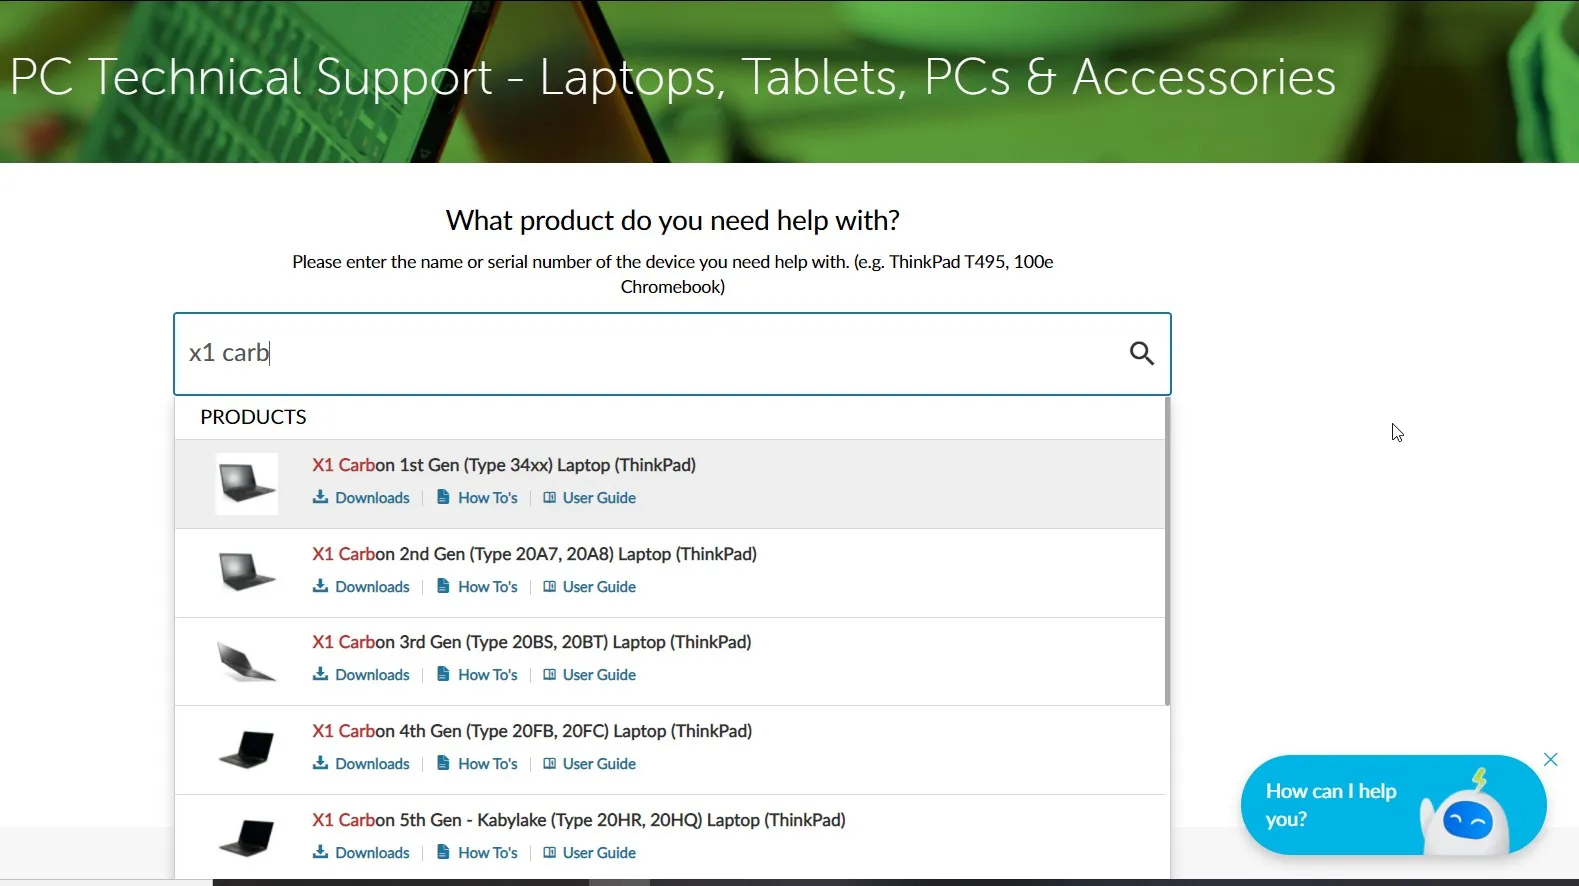The height and width of the screenshot is (886, 1579).
Task: Open X1 Carbon 3rd Gen (Type 20BS, 20BT) result
Action: (531, 642)
